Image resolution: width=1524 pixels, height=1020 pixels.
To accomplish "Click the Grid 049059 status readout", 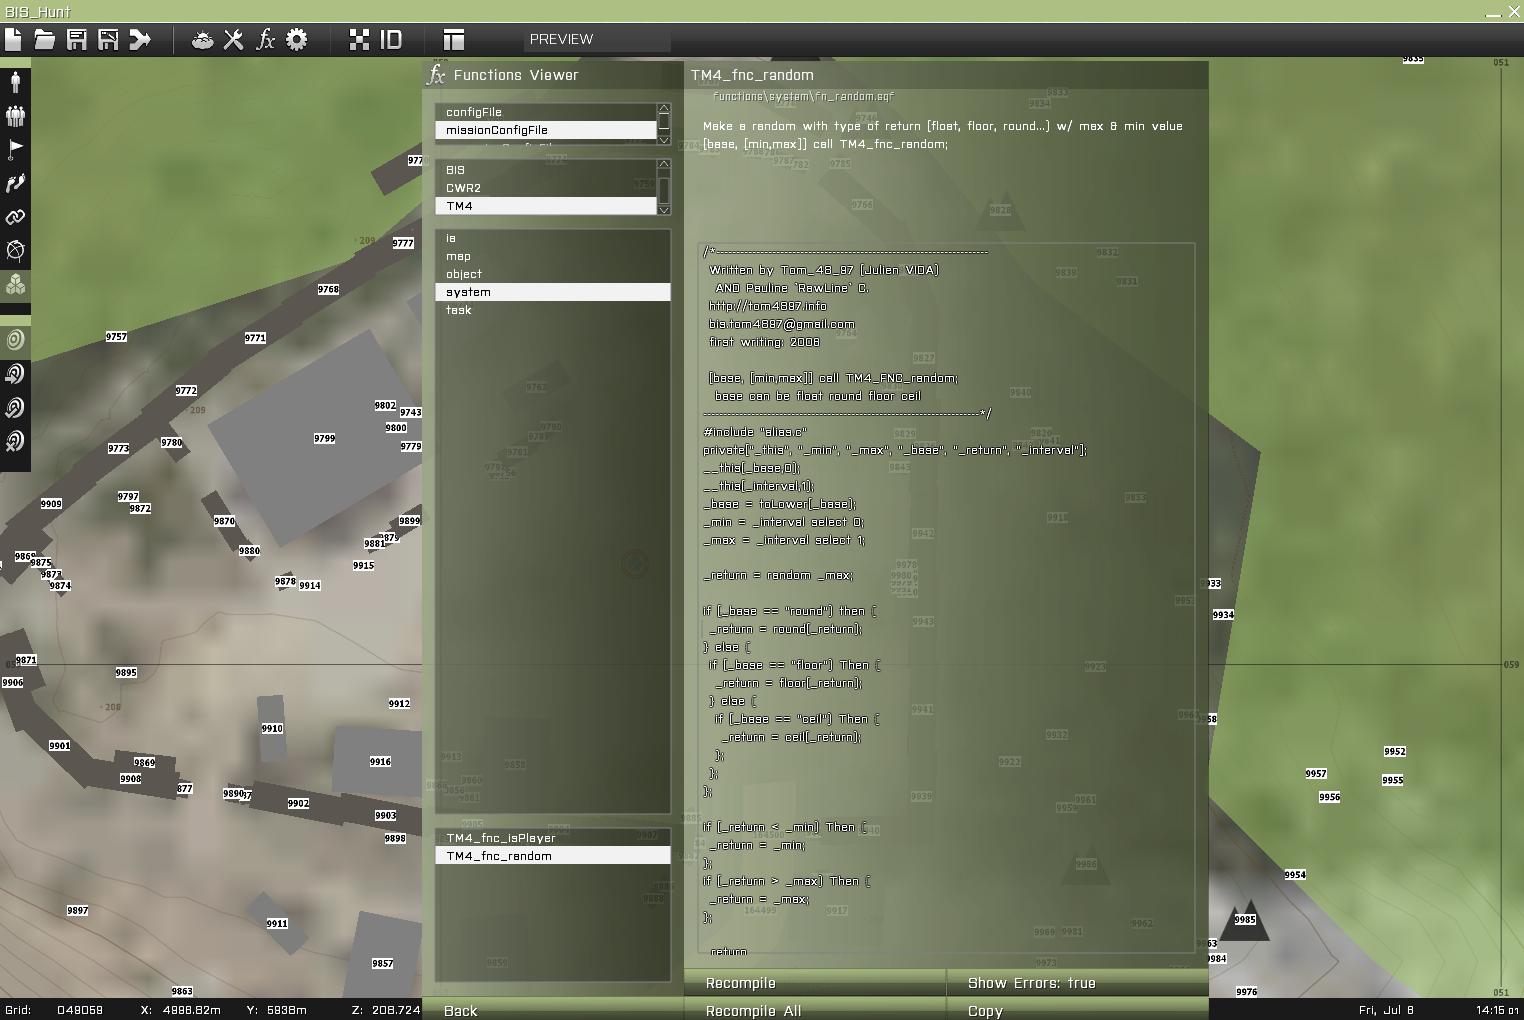I will (54, 1010).
